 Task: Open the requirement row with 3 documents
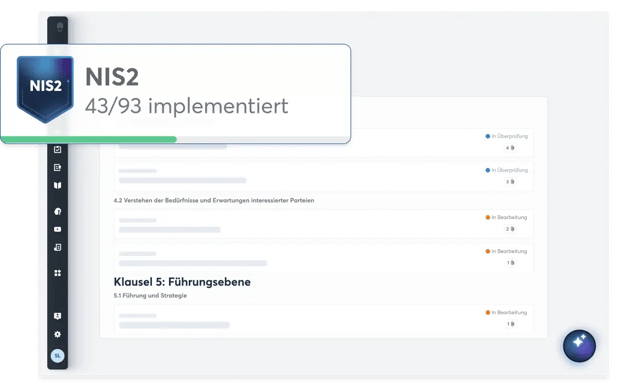point(323,176)
